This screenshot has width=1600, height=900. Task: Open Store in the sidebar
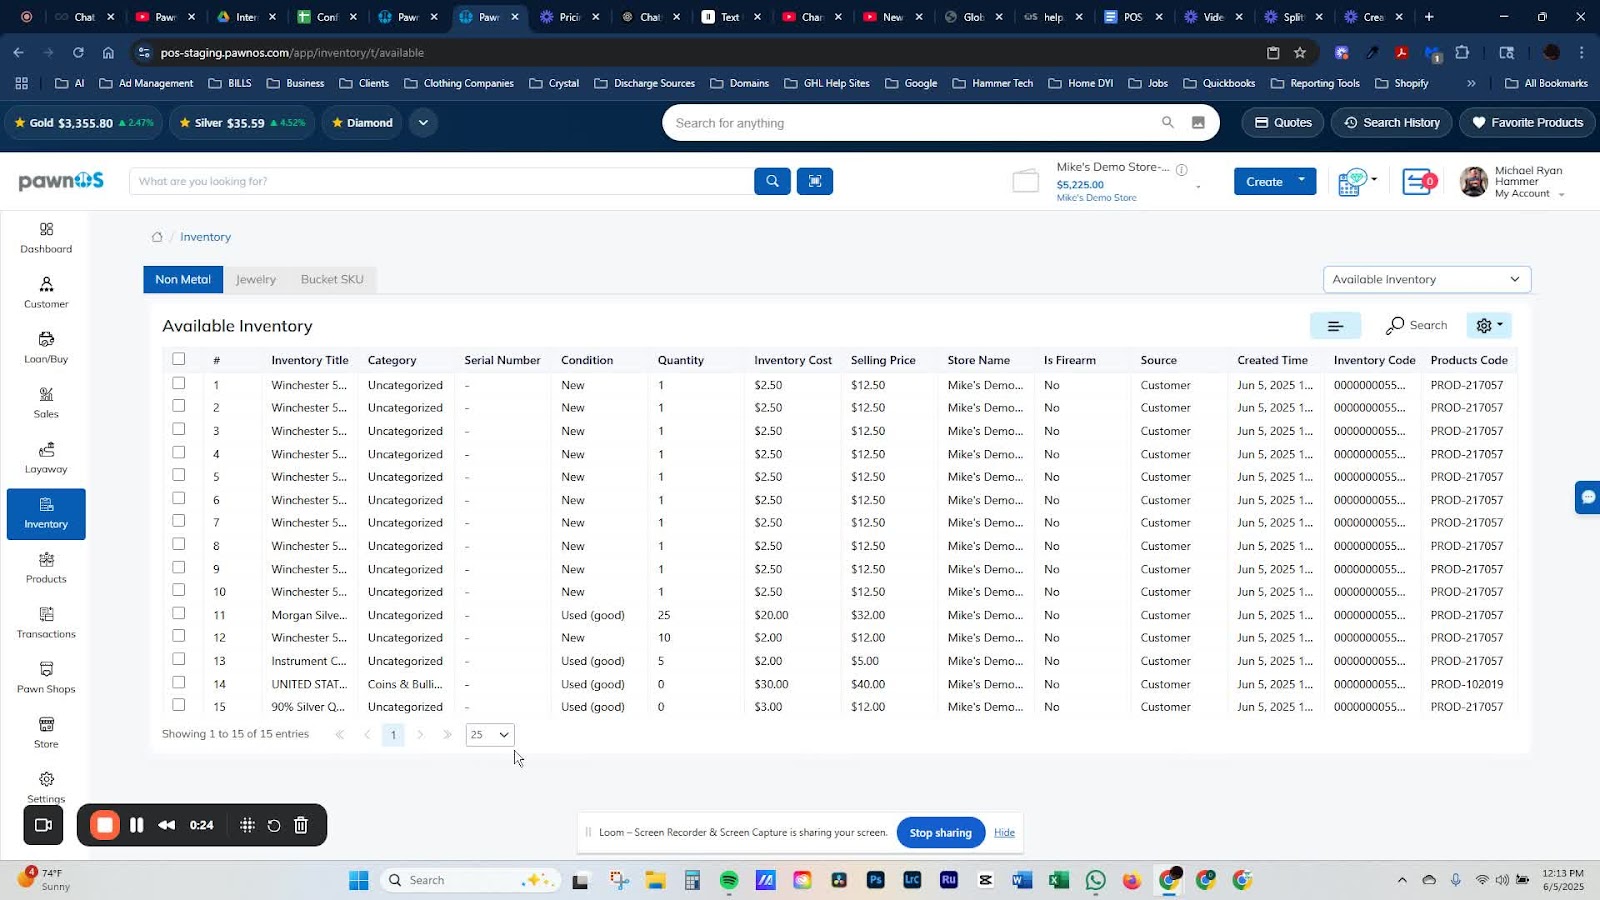46,733
